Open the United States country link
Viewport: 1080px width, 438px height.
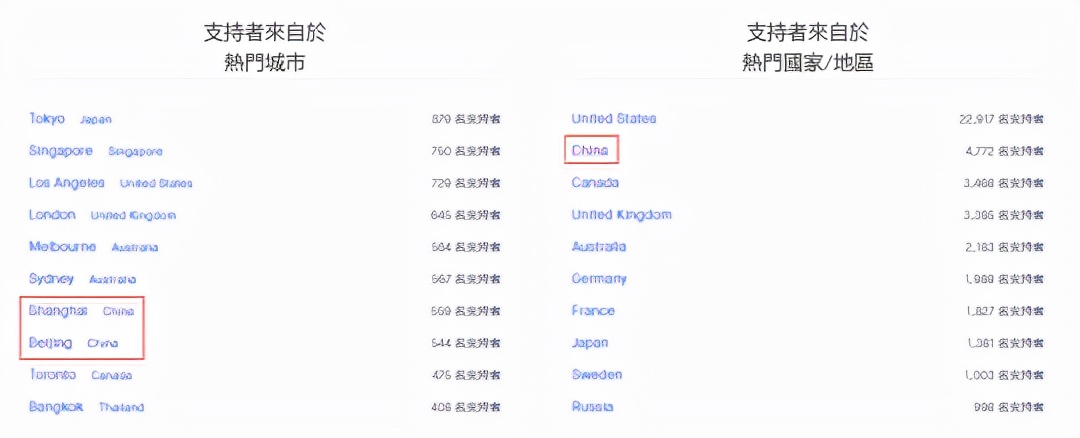614,119
